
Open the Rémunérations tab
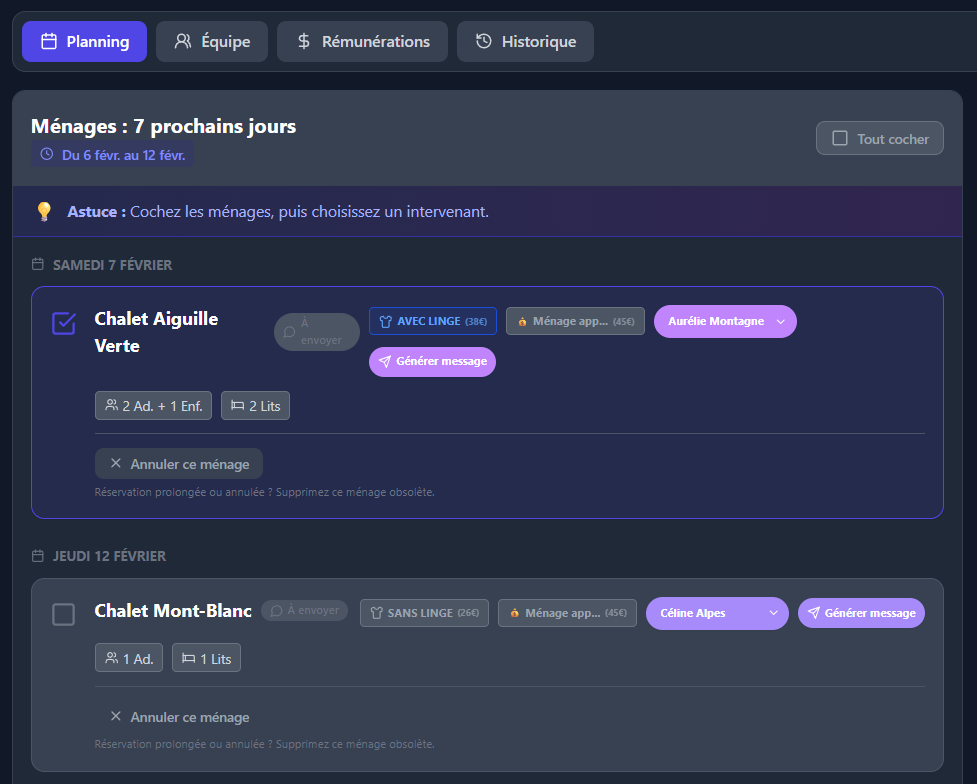[x=362, y=42]
